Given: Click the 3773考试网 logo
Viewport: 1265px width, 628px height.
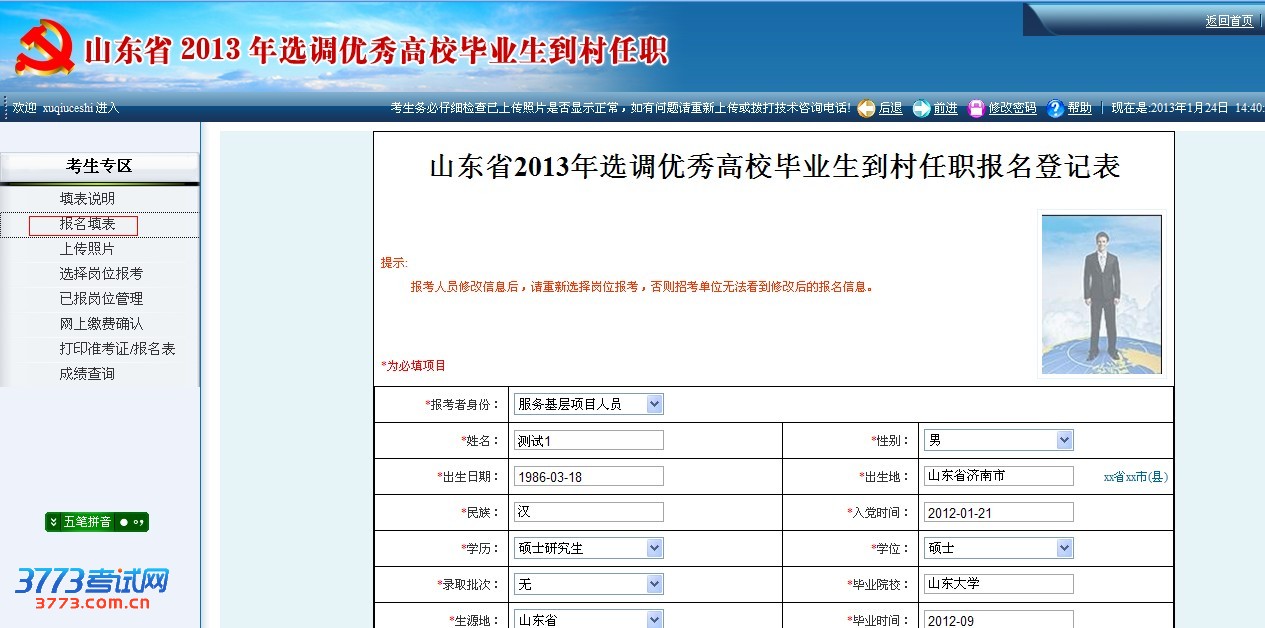Looking at the screenshot, I should (x=91, y=588).
